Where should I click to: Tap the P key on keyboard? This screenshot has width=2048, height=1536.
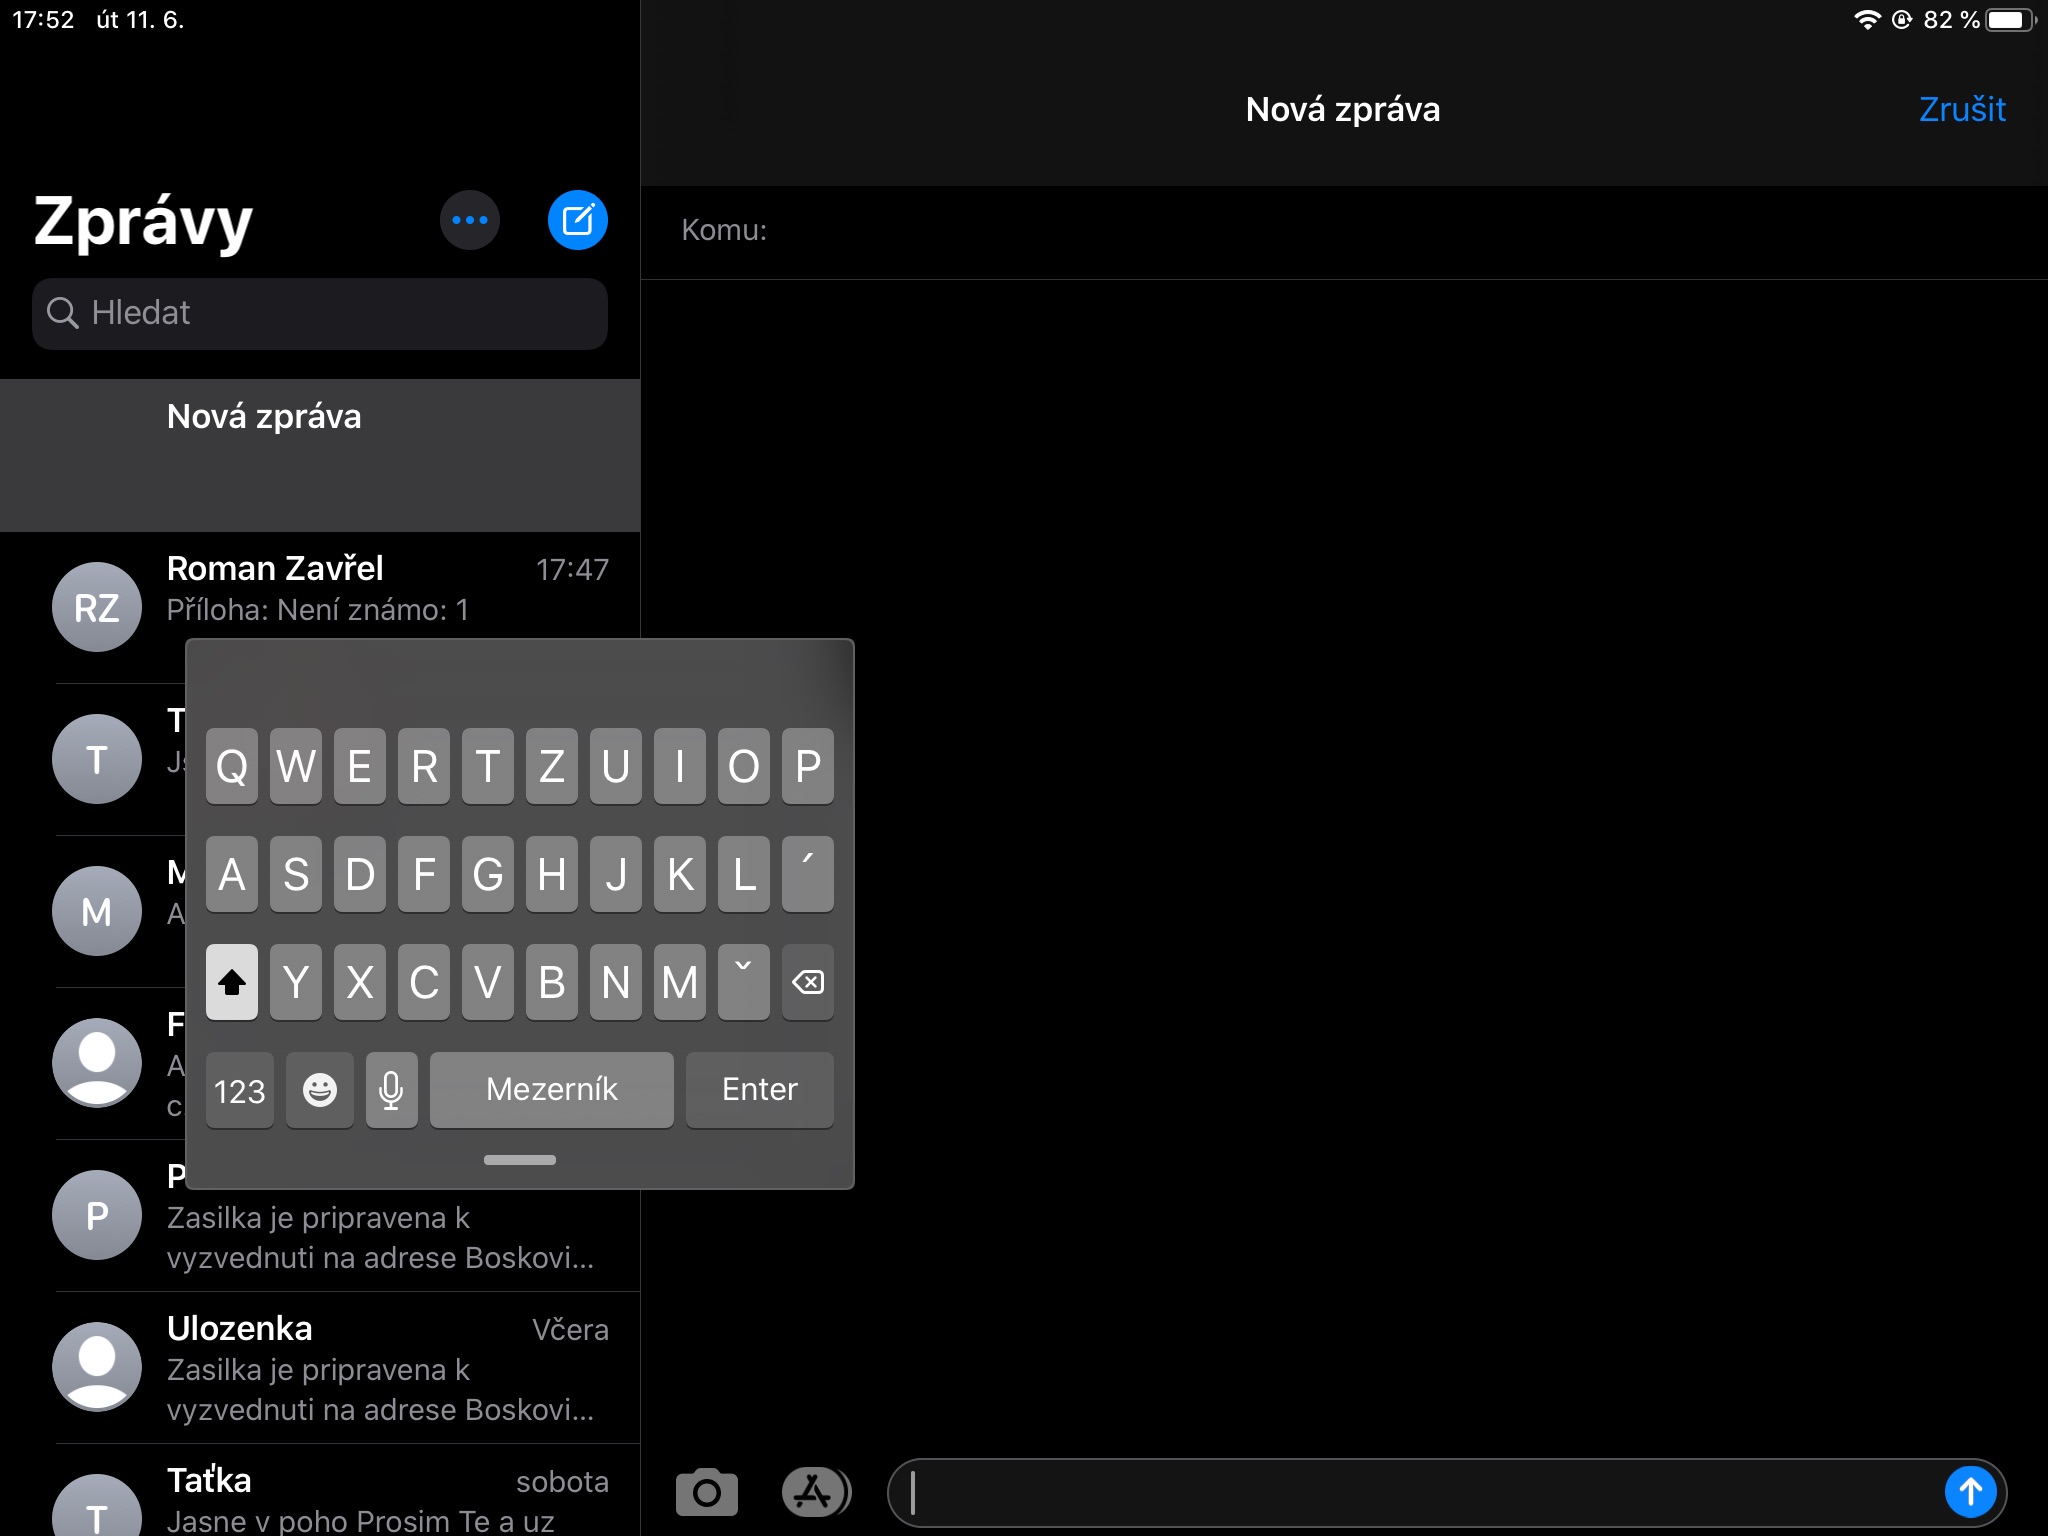tap(808, 766)
